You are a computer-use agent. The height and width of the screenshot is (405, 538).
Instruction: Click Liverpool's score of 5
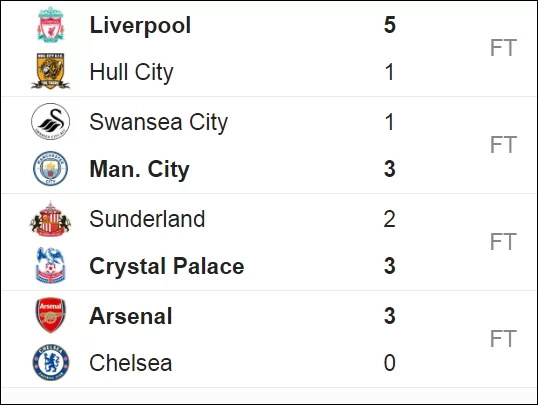(x=390, y=25)
